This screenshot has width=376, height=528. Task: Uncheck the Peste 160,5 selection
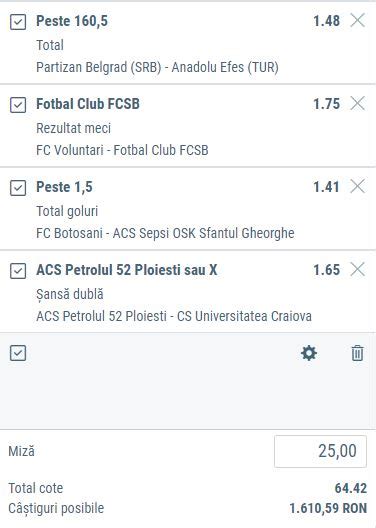coord(18,22)
